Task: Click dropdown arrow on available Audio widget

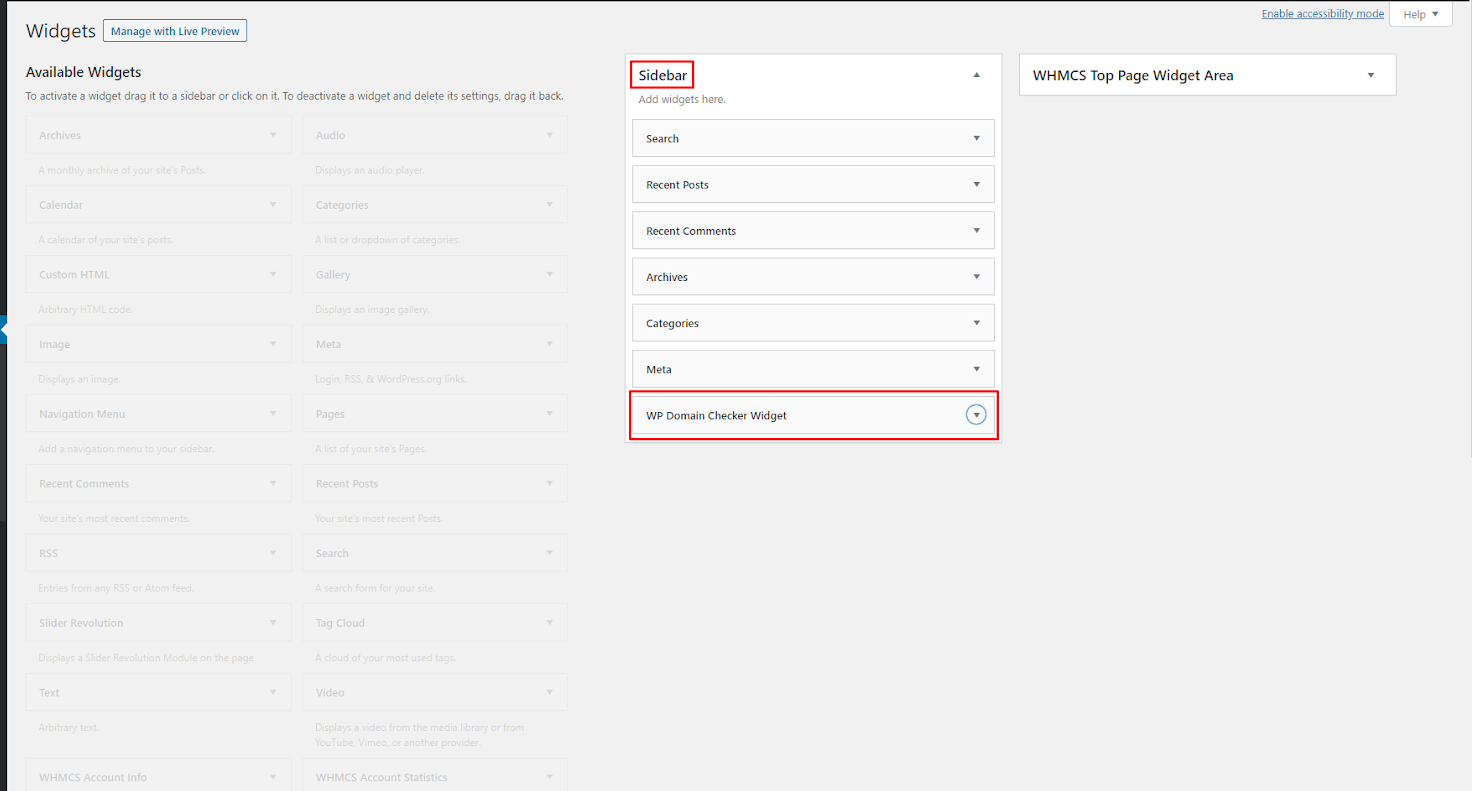Action: pyautogui.click(x=550, y=135)
